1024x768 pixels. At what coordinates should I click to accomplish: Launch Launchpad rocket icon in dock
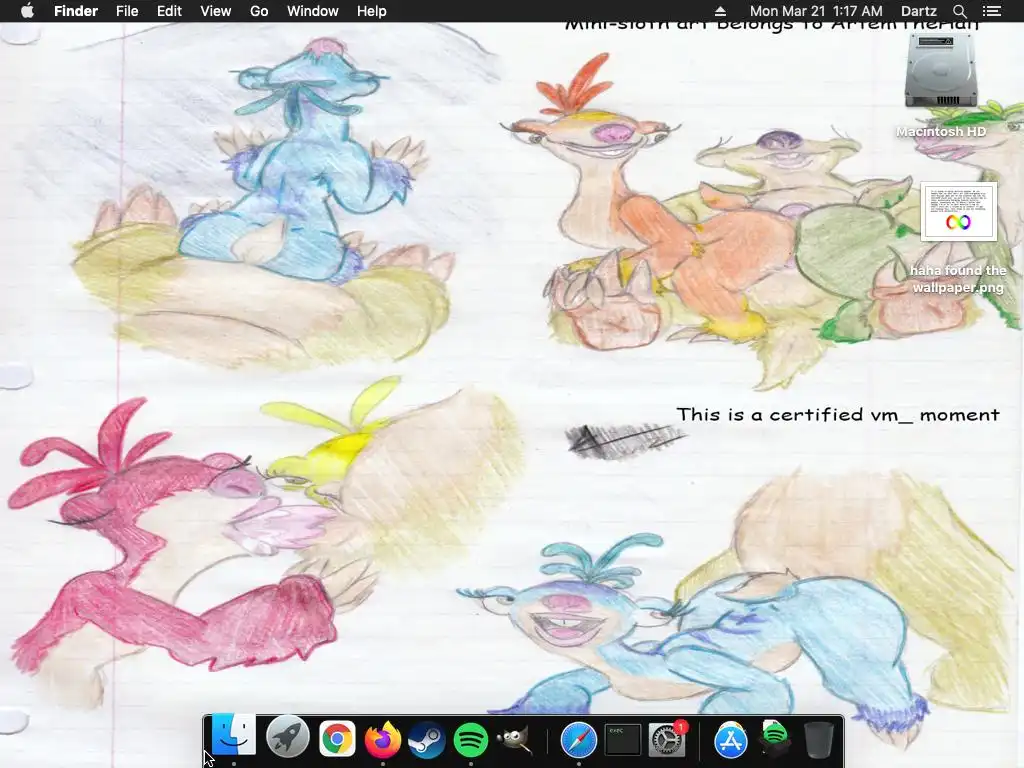click(288, 738)
